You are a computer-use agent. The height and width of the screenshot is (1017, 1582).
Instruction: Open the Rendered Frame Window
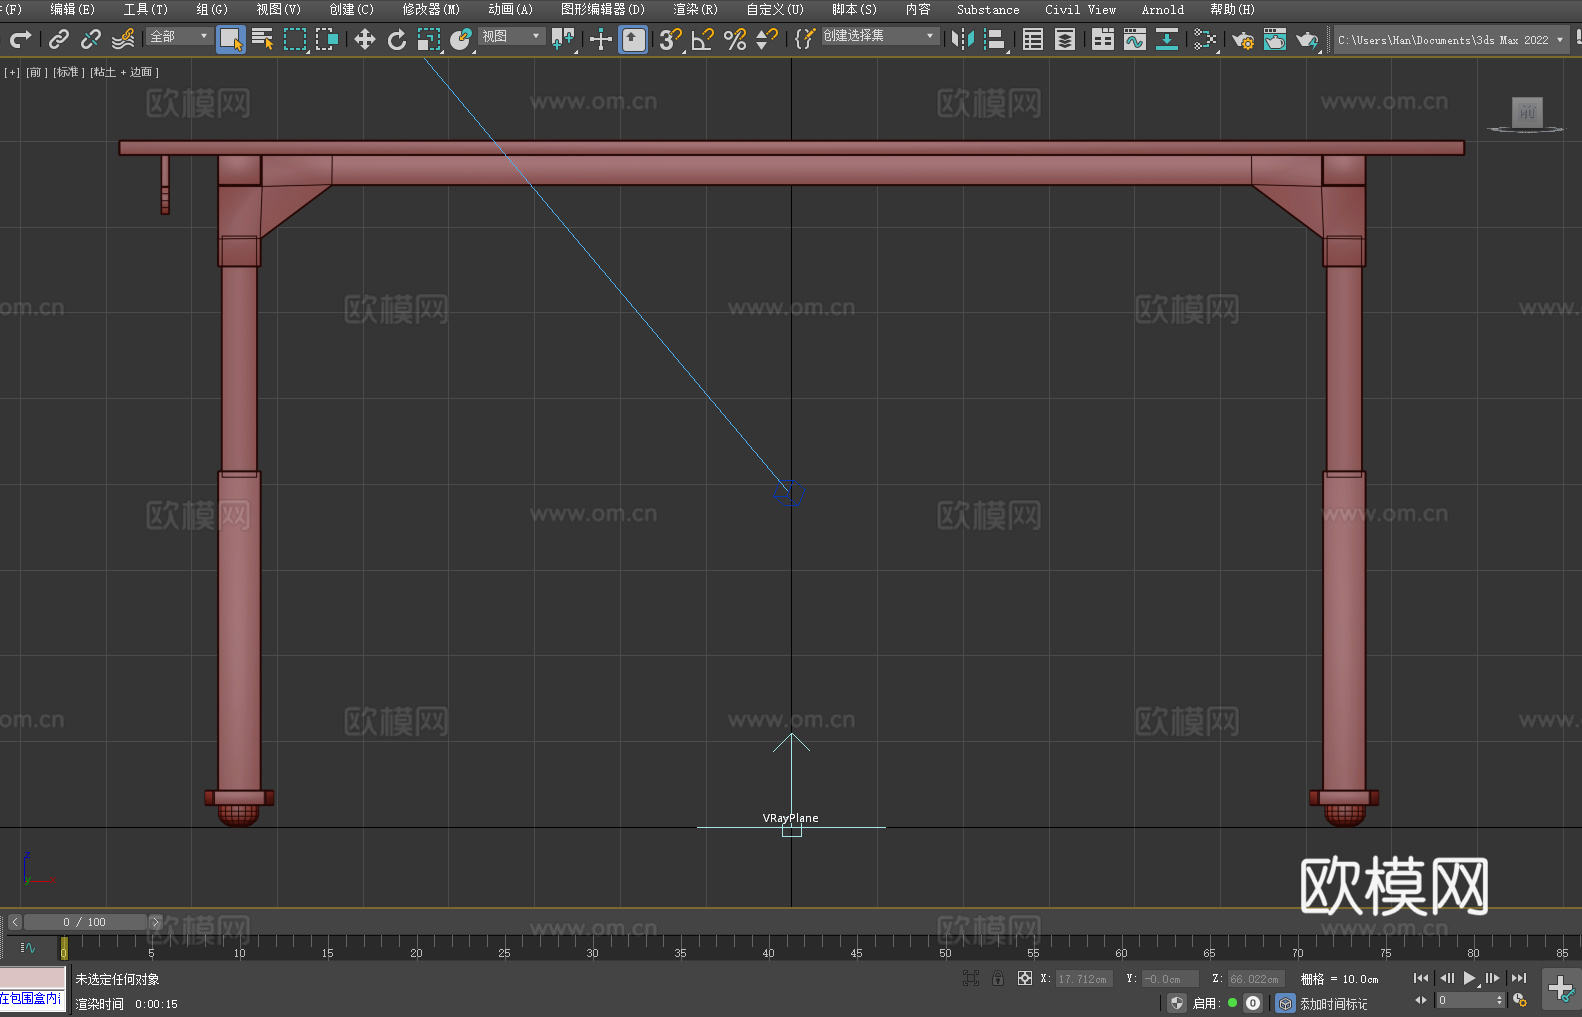[1275, 39]
